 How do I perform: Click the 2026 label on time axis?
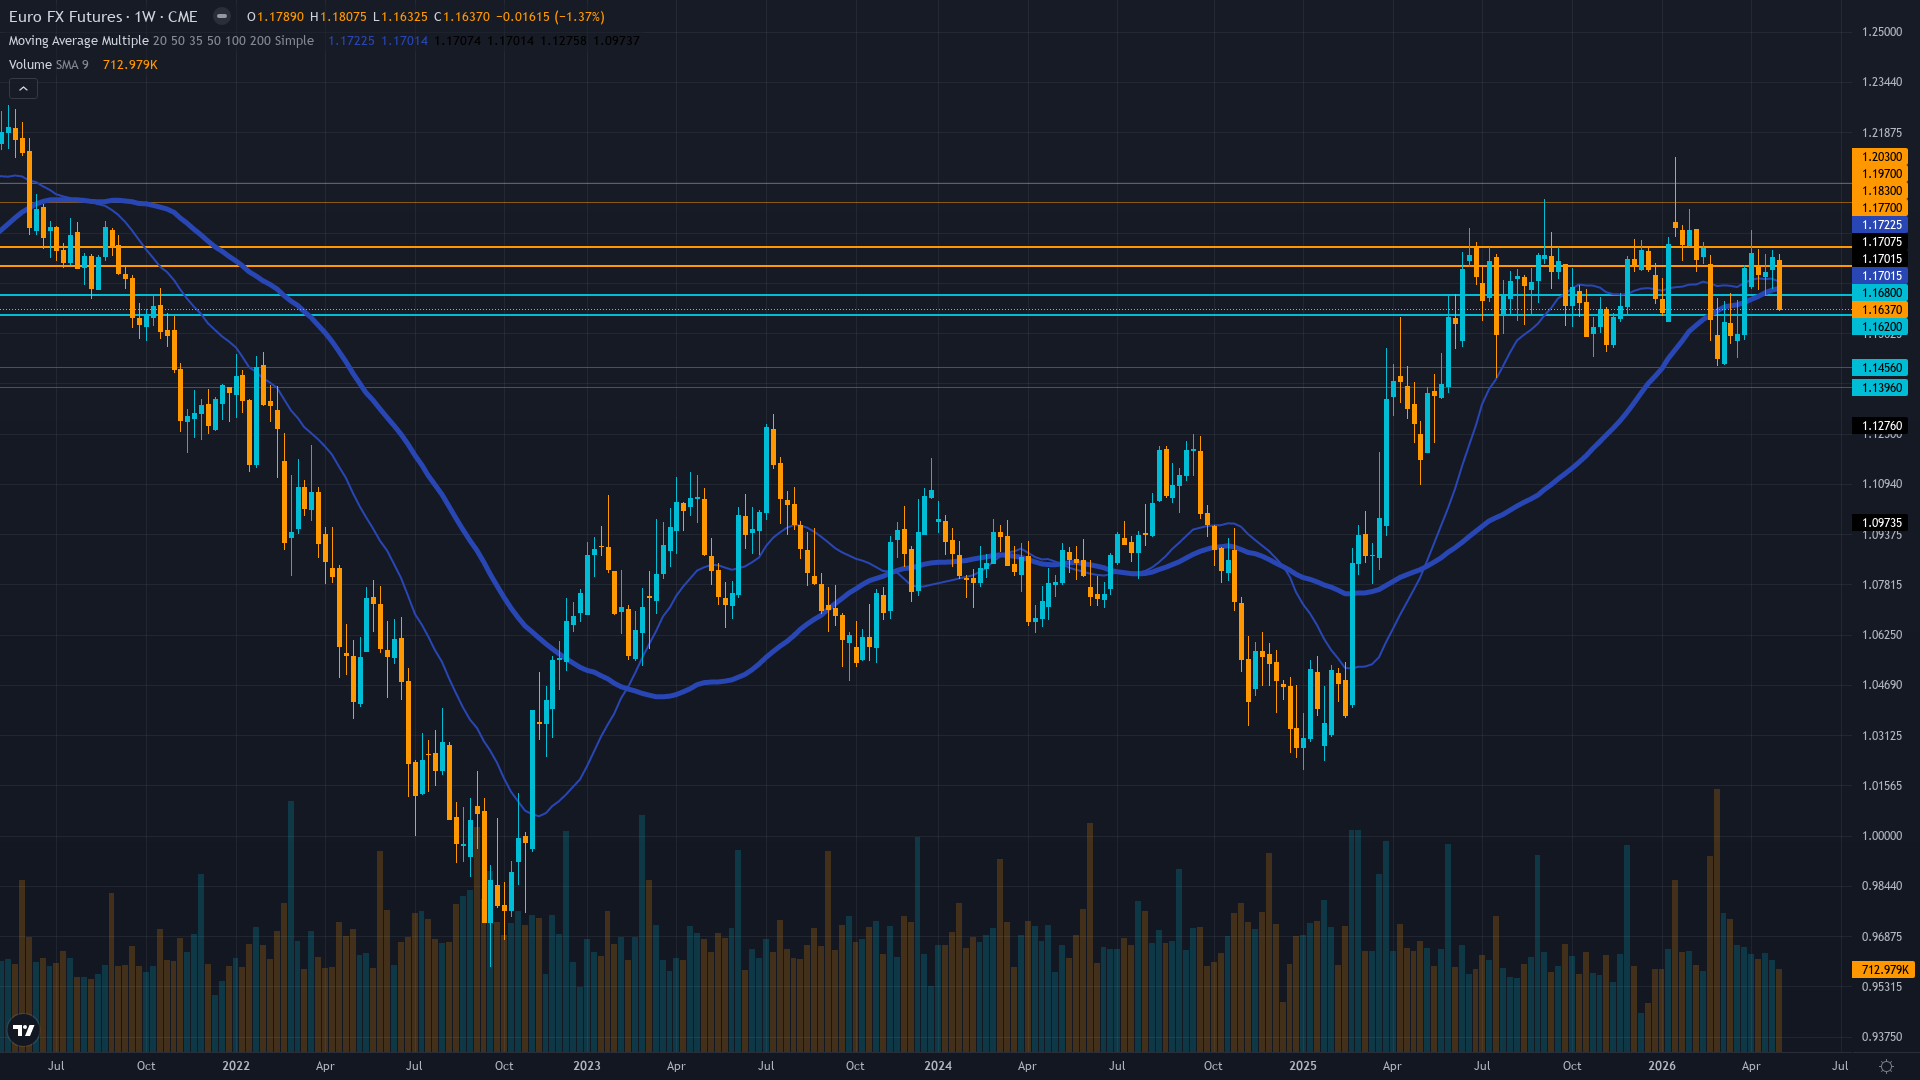(1662, 1066)
